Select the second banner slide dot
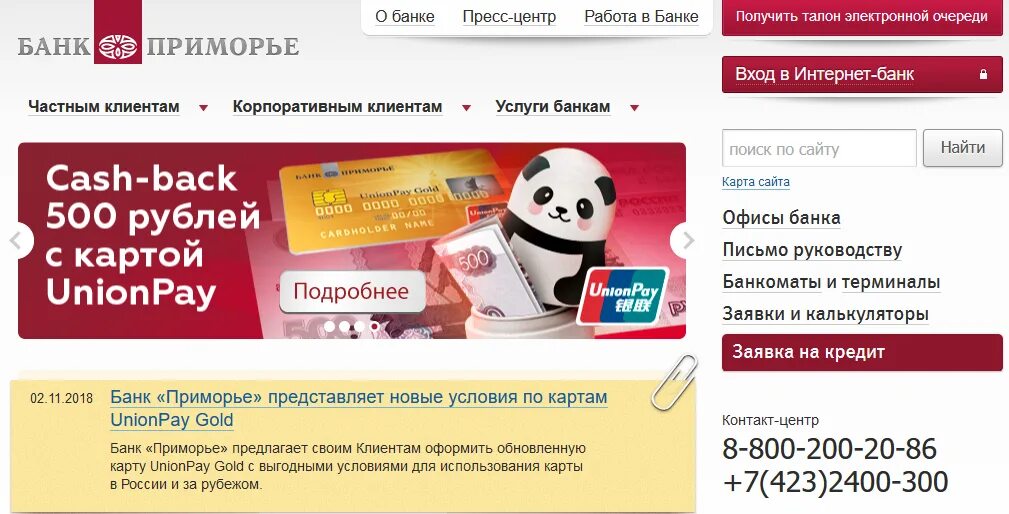This screenshot has height=514, width=1009. pos(344,327)
